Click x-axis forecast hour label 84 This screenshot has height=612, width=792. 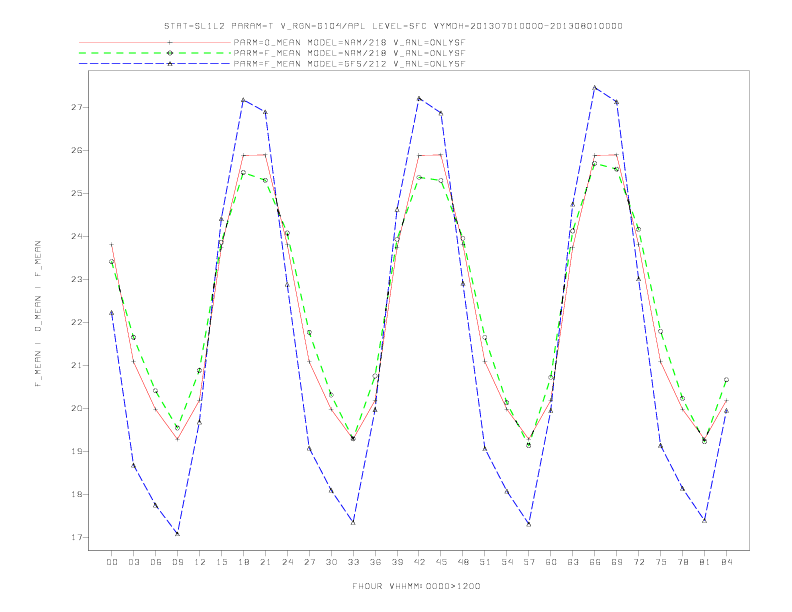coord(726,562)
